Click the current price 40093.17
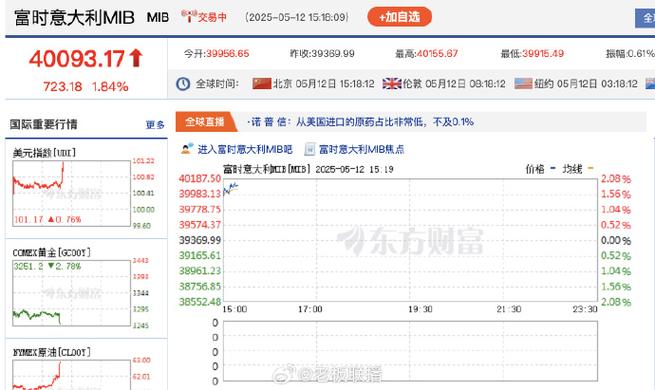The image size is (655, 390). [77, 58]
